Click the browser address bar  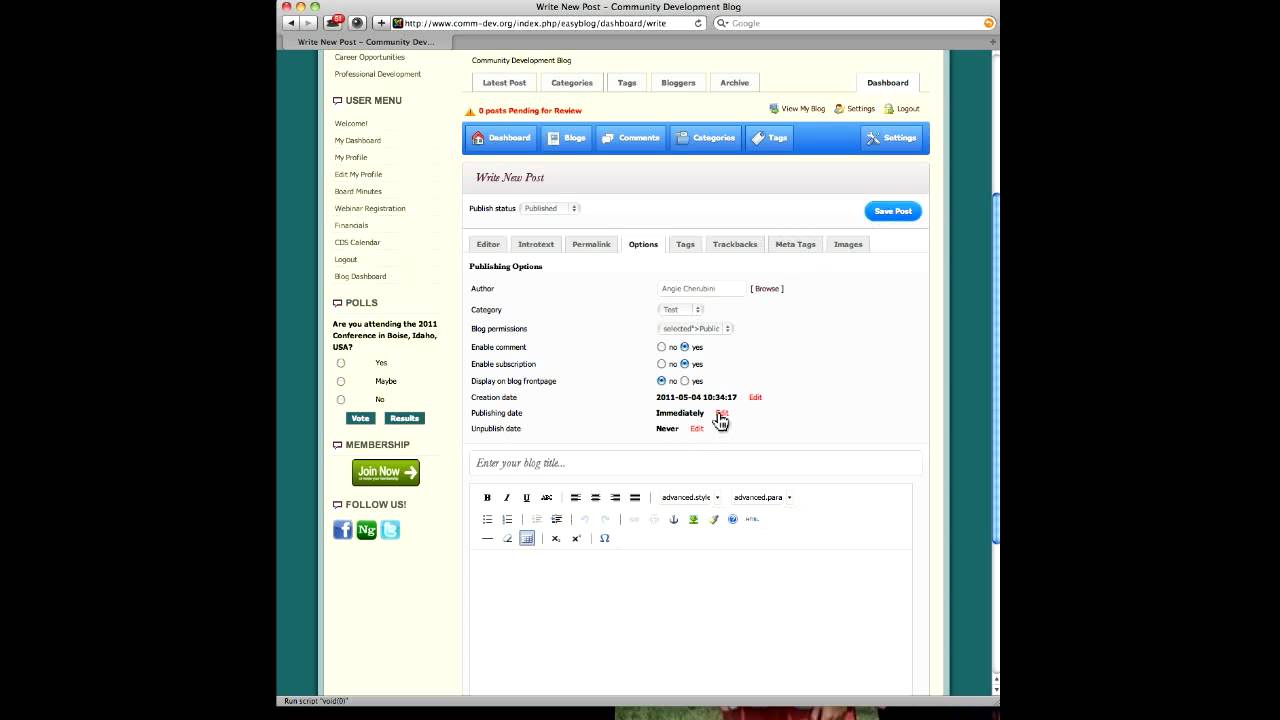[547, 23]
